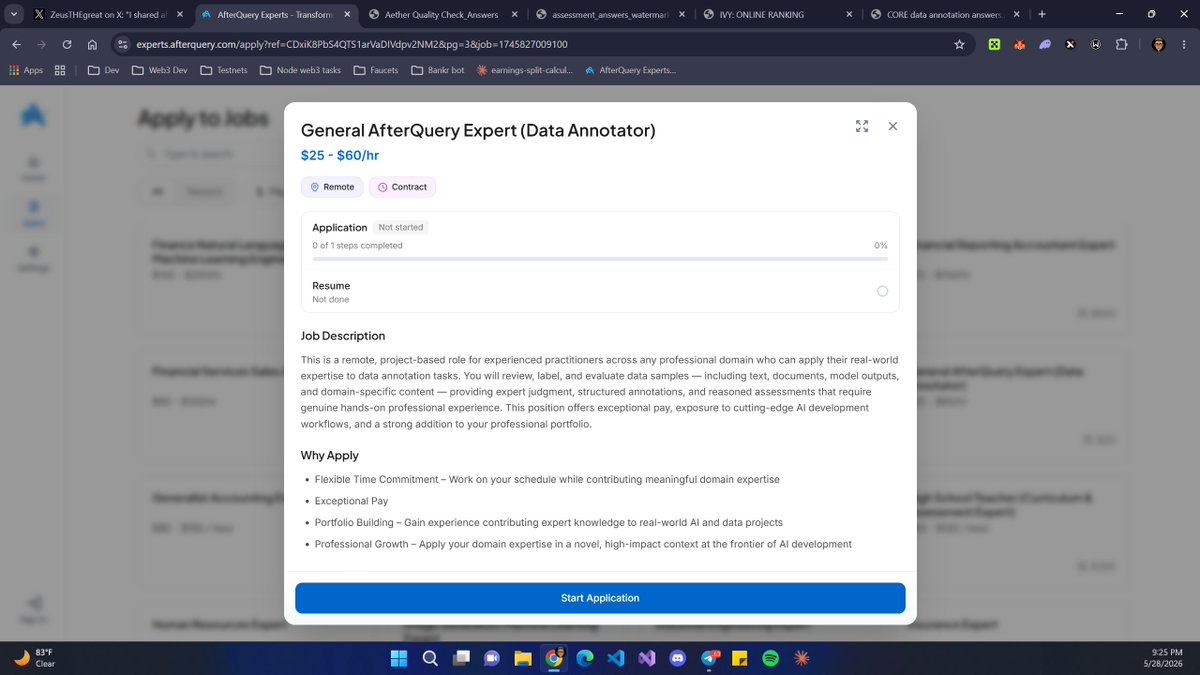1200x675 pixels.
Task: Open the Faucets bookmarks folder
Action: point(376,70)
